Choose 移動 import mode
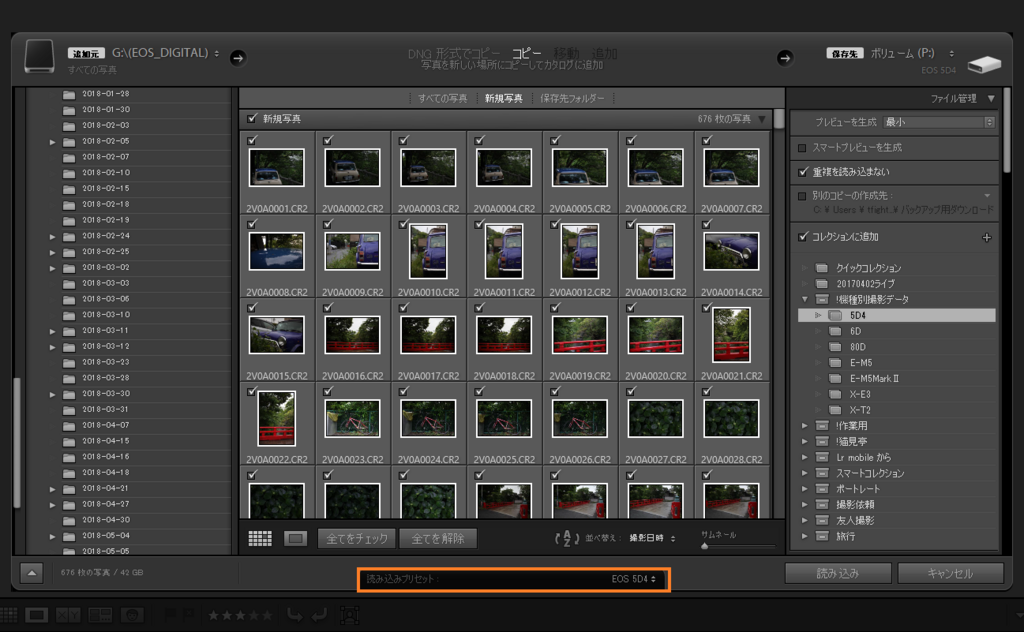 point(566,54)
